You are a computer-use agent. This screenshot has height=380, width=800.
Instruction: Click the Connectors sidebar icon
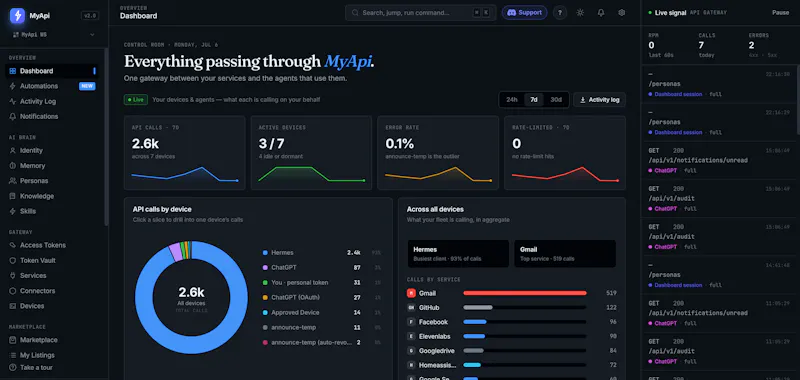pyautogui.click(x=13, y=291)
